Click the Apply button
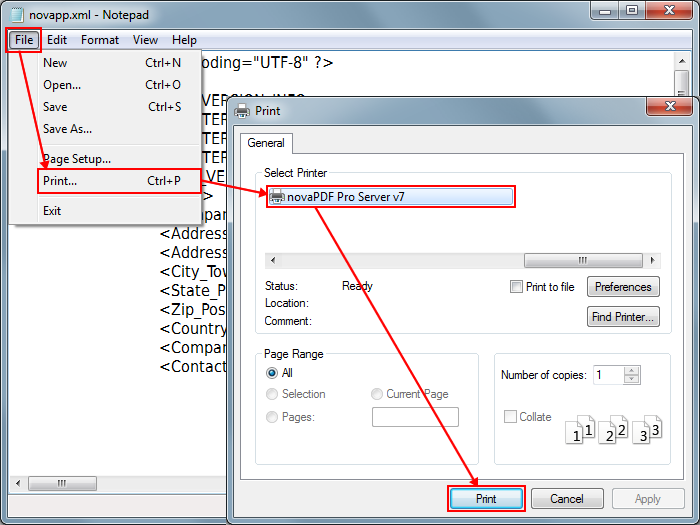This screenshot has height=525, width=700. pos(648,499)
